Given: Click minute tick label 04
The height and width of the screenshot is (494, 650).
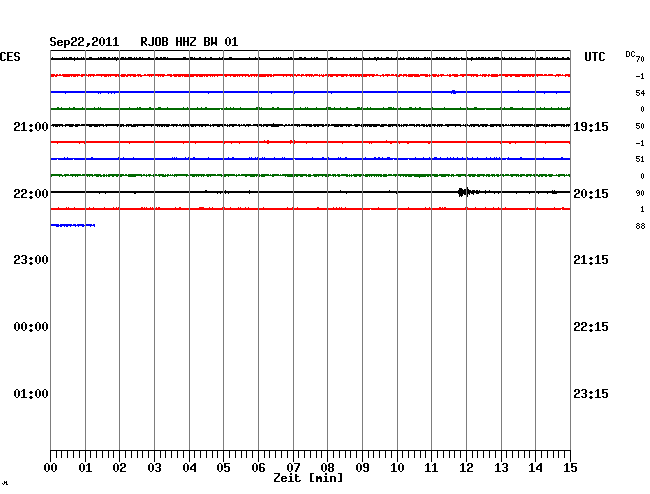Looking at the screenshot, I should point(189,468).
